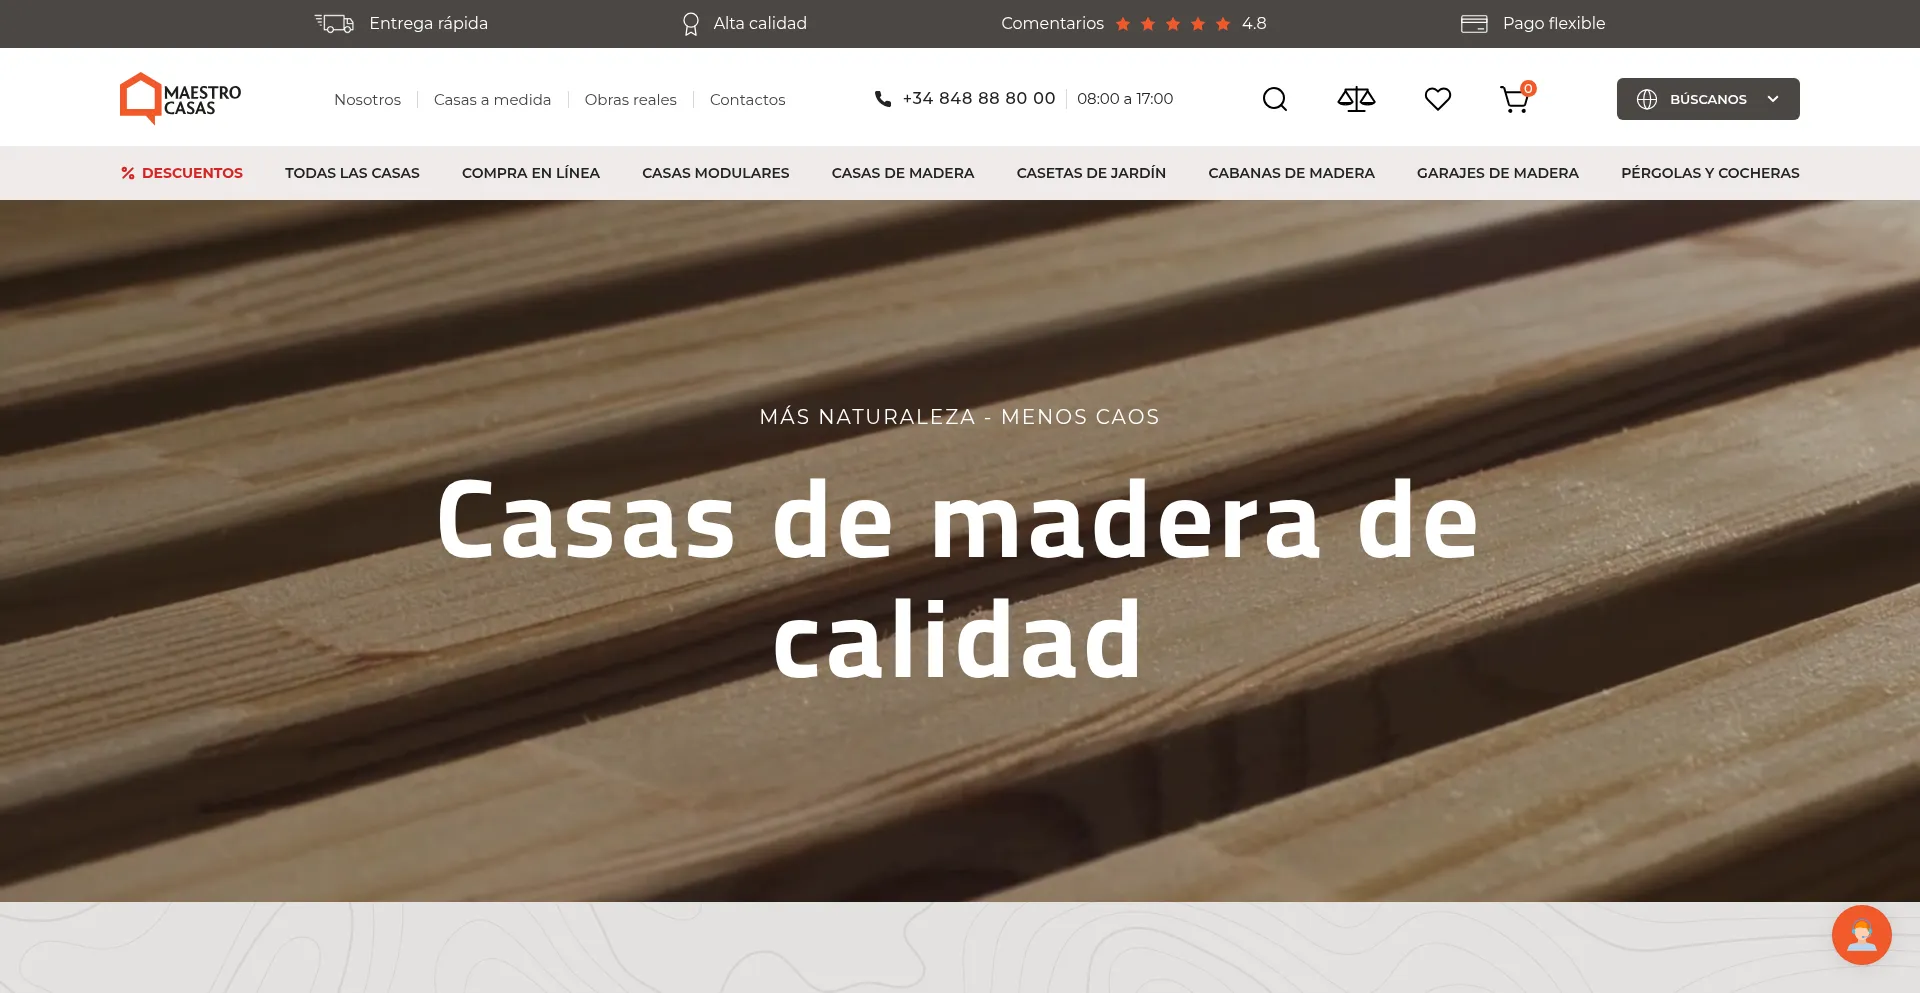Click the chevron arrow in BÚSCANOS button
This screenshot has height=993, width=1920.
[x=1773, y=99]
